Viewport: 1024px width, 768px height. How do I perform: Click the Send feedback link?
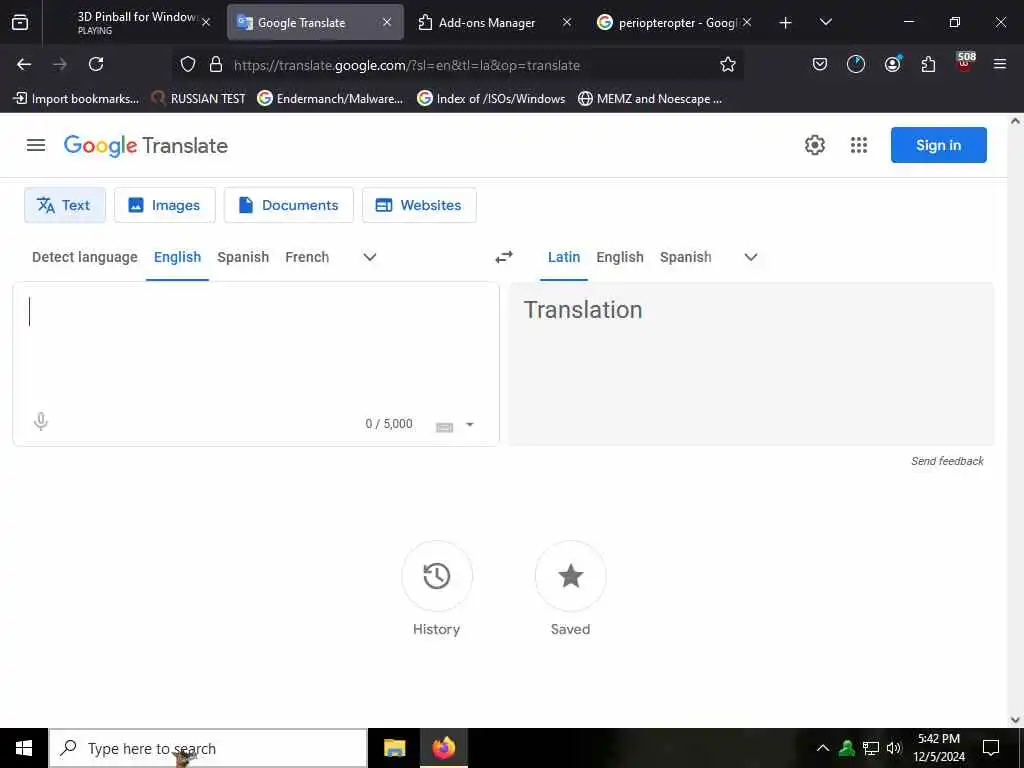[x=947, y=461]
